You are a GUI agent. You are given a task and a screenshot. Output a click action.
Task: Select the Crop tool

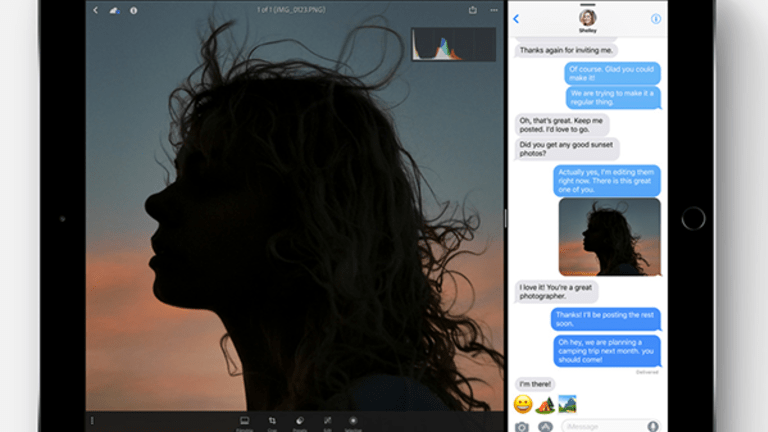(272, 423)
